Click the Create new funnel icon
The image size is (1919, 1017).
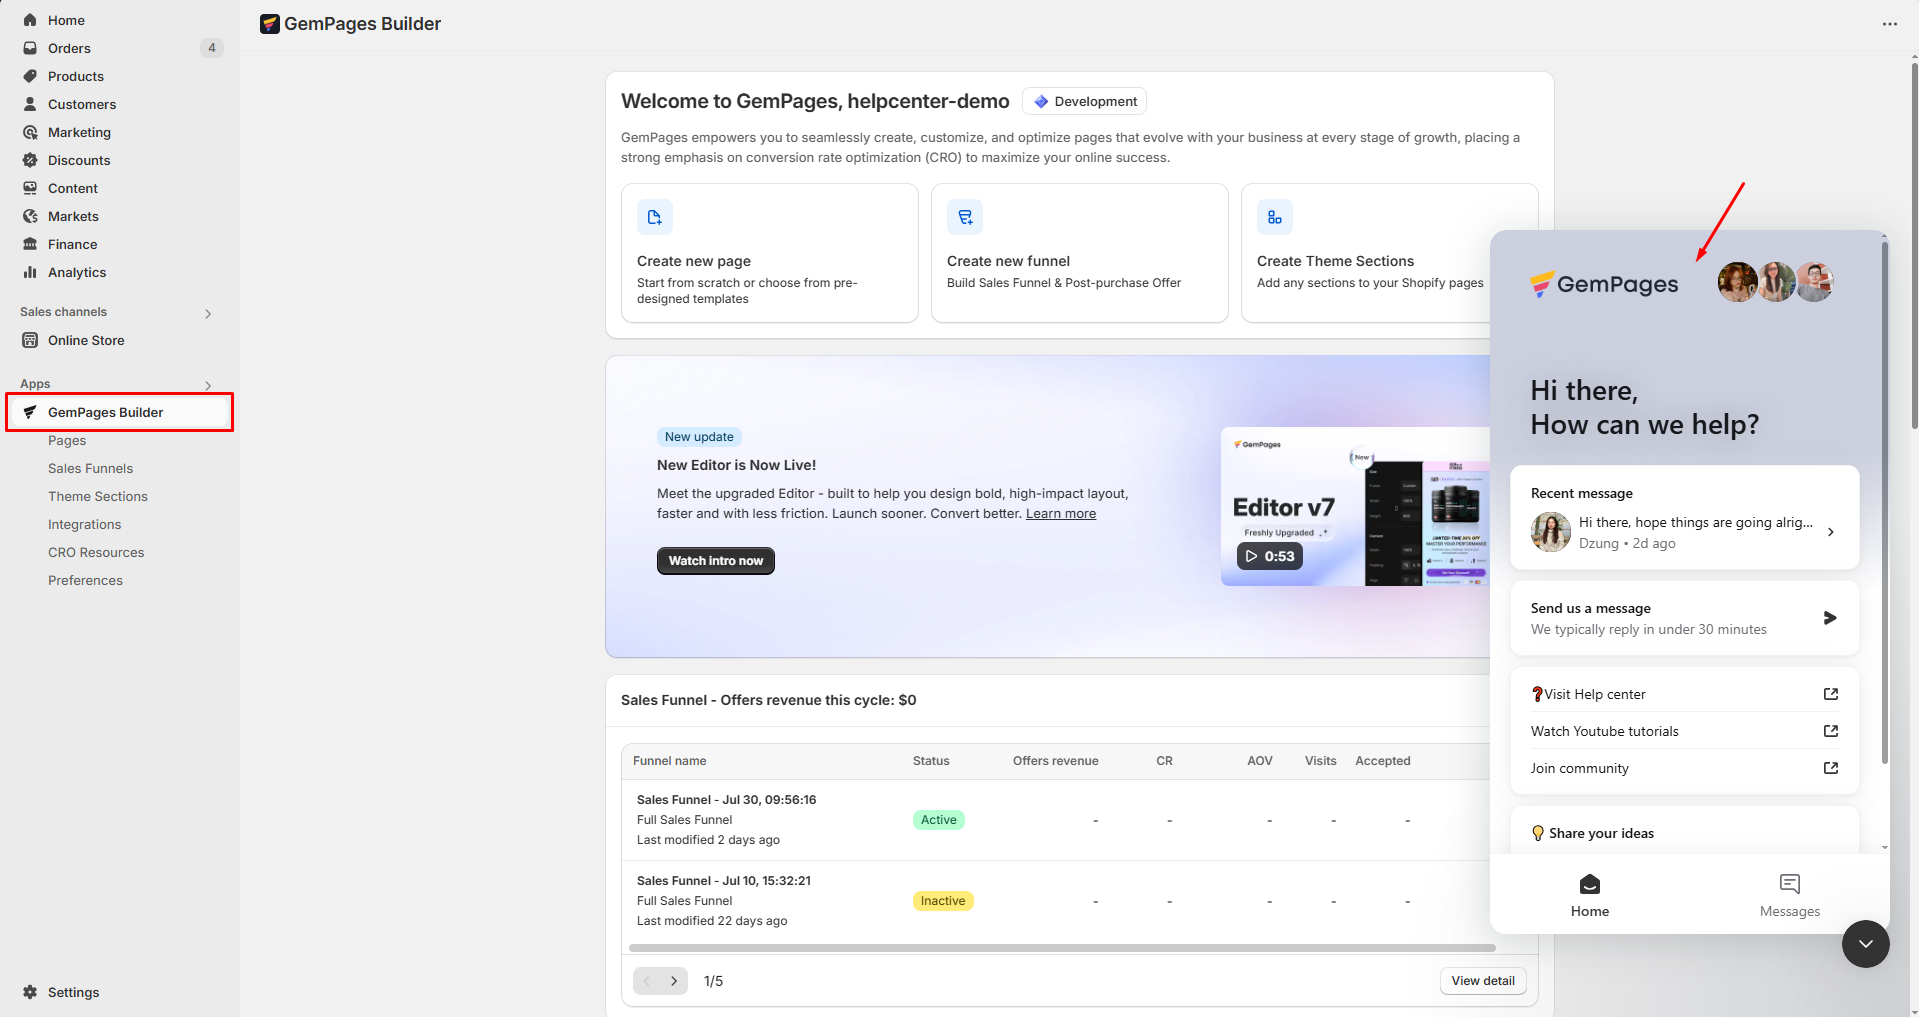tap(965, 217)
